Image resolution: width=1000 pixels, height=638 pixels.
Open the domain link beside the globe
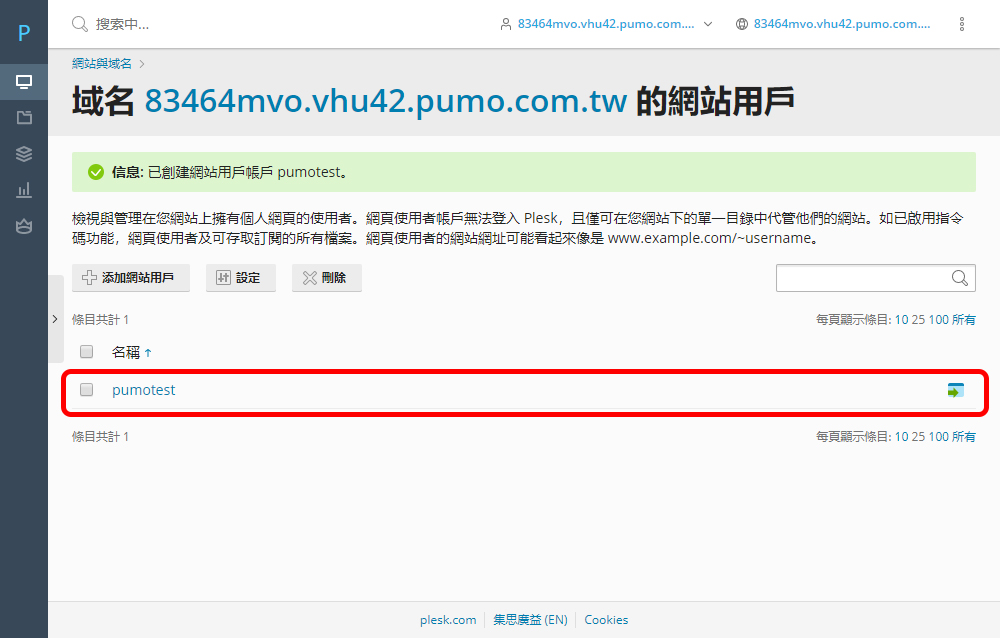click(x=842, y=24)
